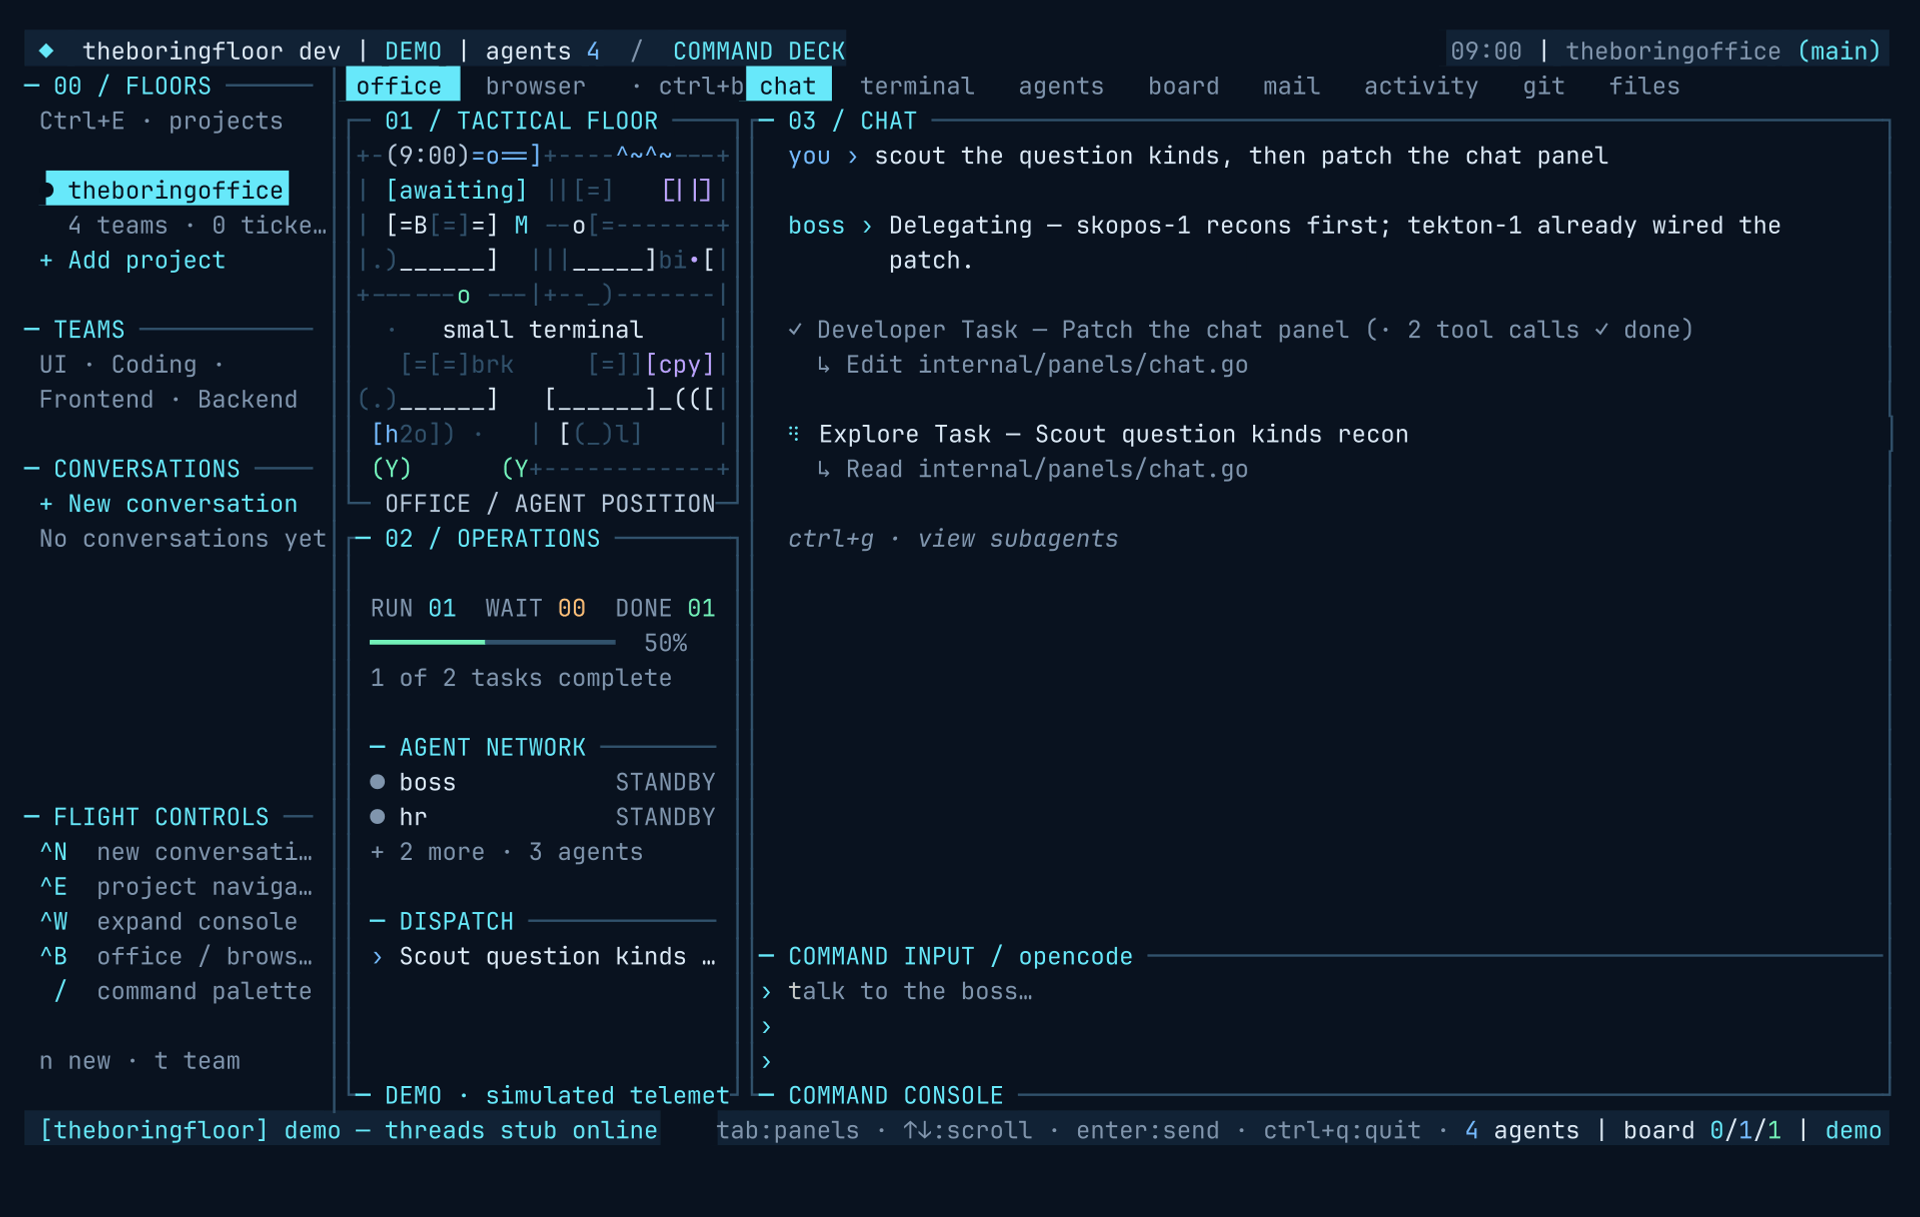The image size is (1920, 1217).
Task: Click the boss agent row
Action: 543,782
